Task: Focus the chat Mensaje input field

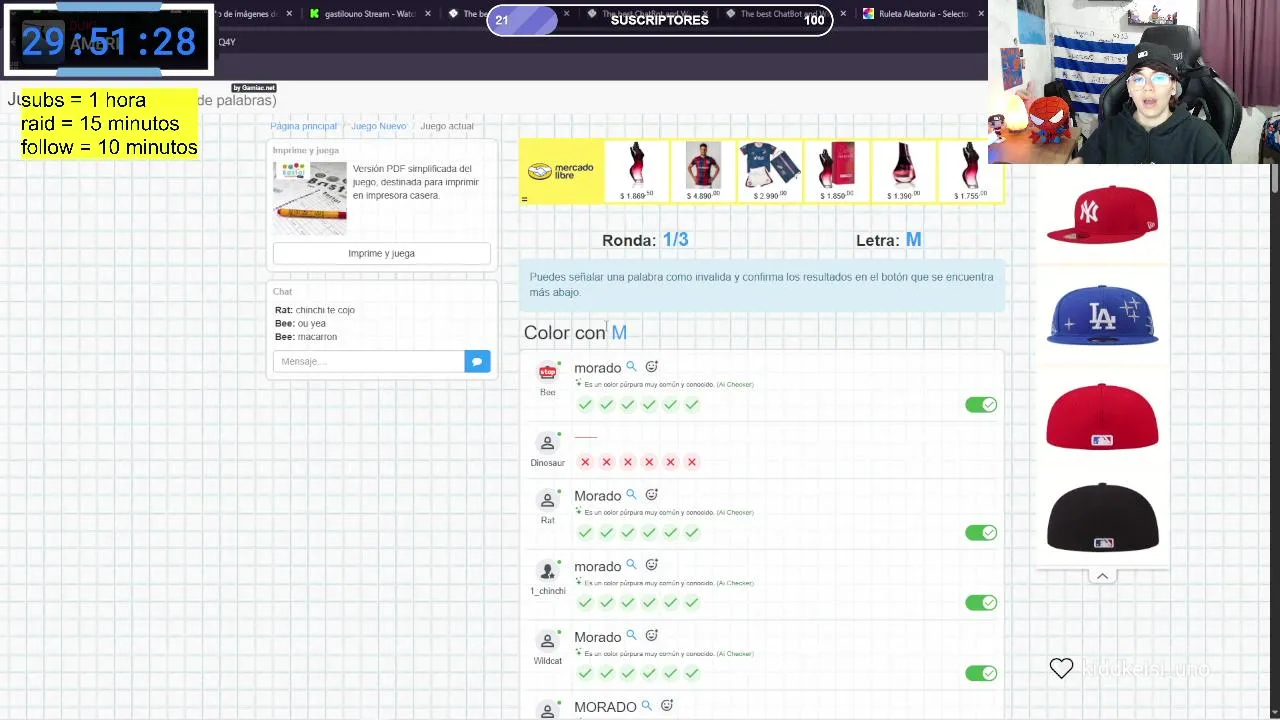Action: [x=369, y=361]
